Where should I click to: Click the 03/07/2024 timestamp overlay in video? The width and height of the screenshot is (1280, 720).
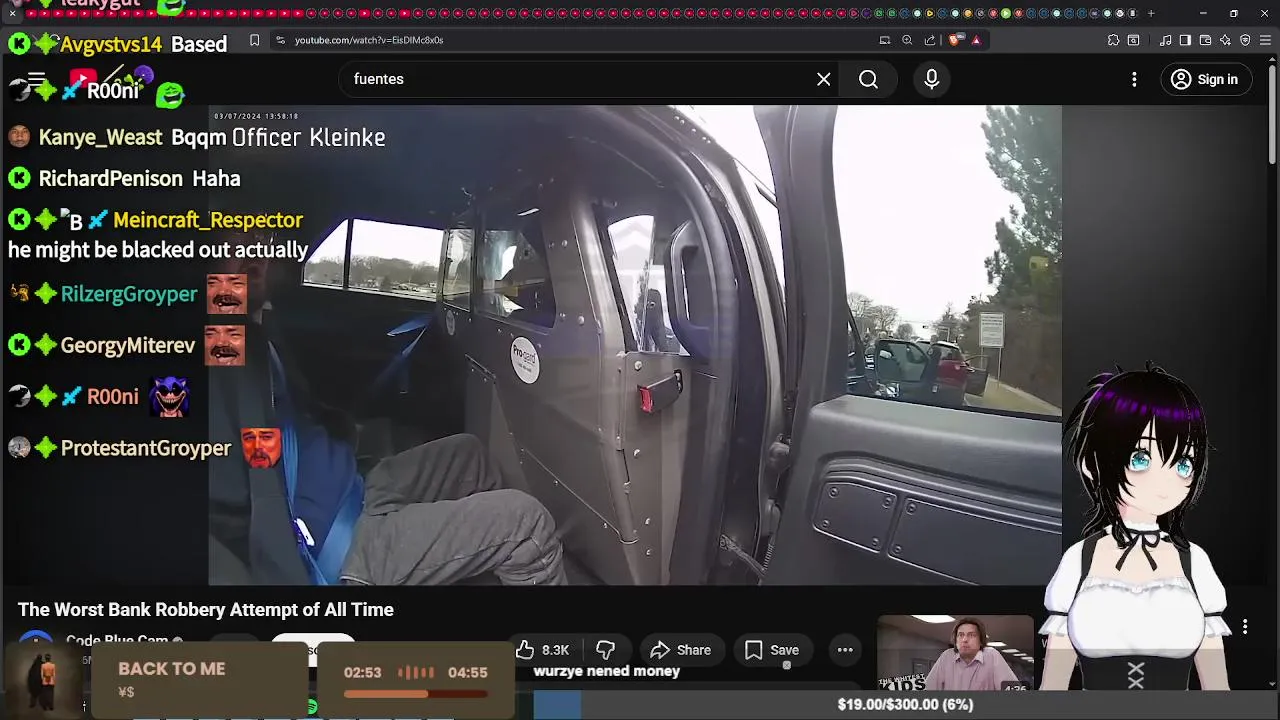(256, 116)
